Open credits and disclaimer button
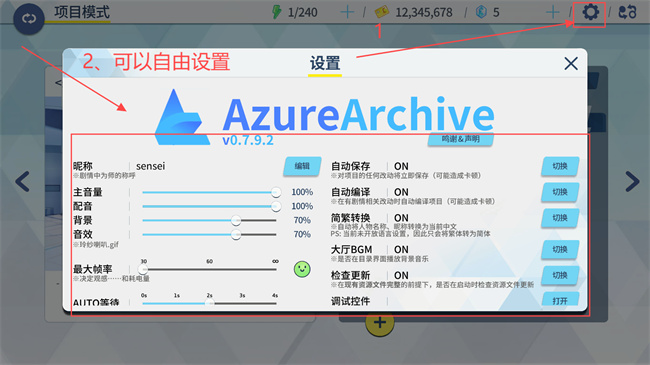This screenshot has width=650, height=365. pyautogui.click(x=461, y=139)
